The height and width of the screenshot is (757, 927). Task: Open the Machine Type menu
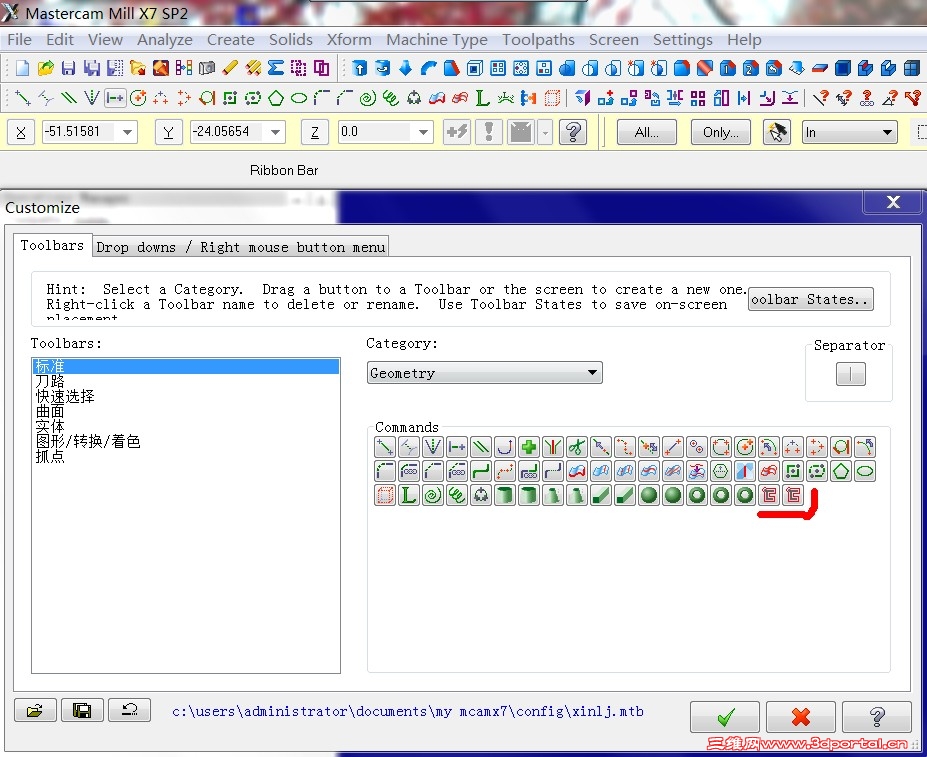(x=437, y=40)
